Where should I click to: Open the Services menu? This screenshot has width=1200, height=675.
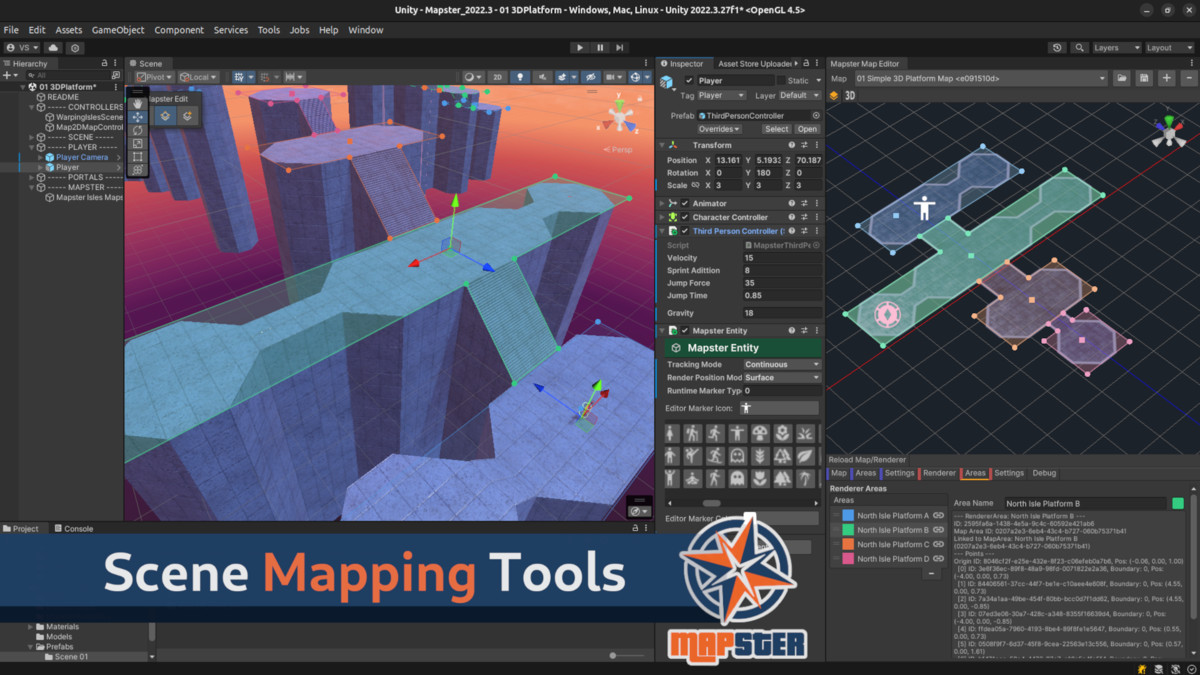tap(231, 30)
